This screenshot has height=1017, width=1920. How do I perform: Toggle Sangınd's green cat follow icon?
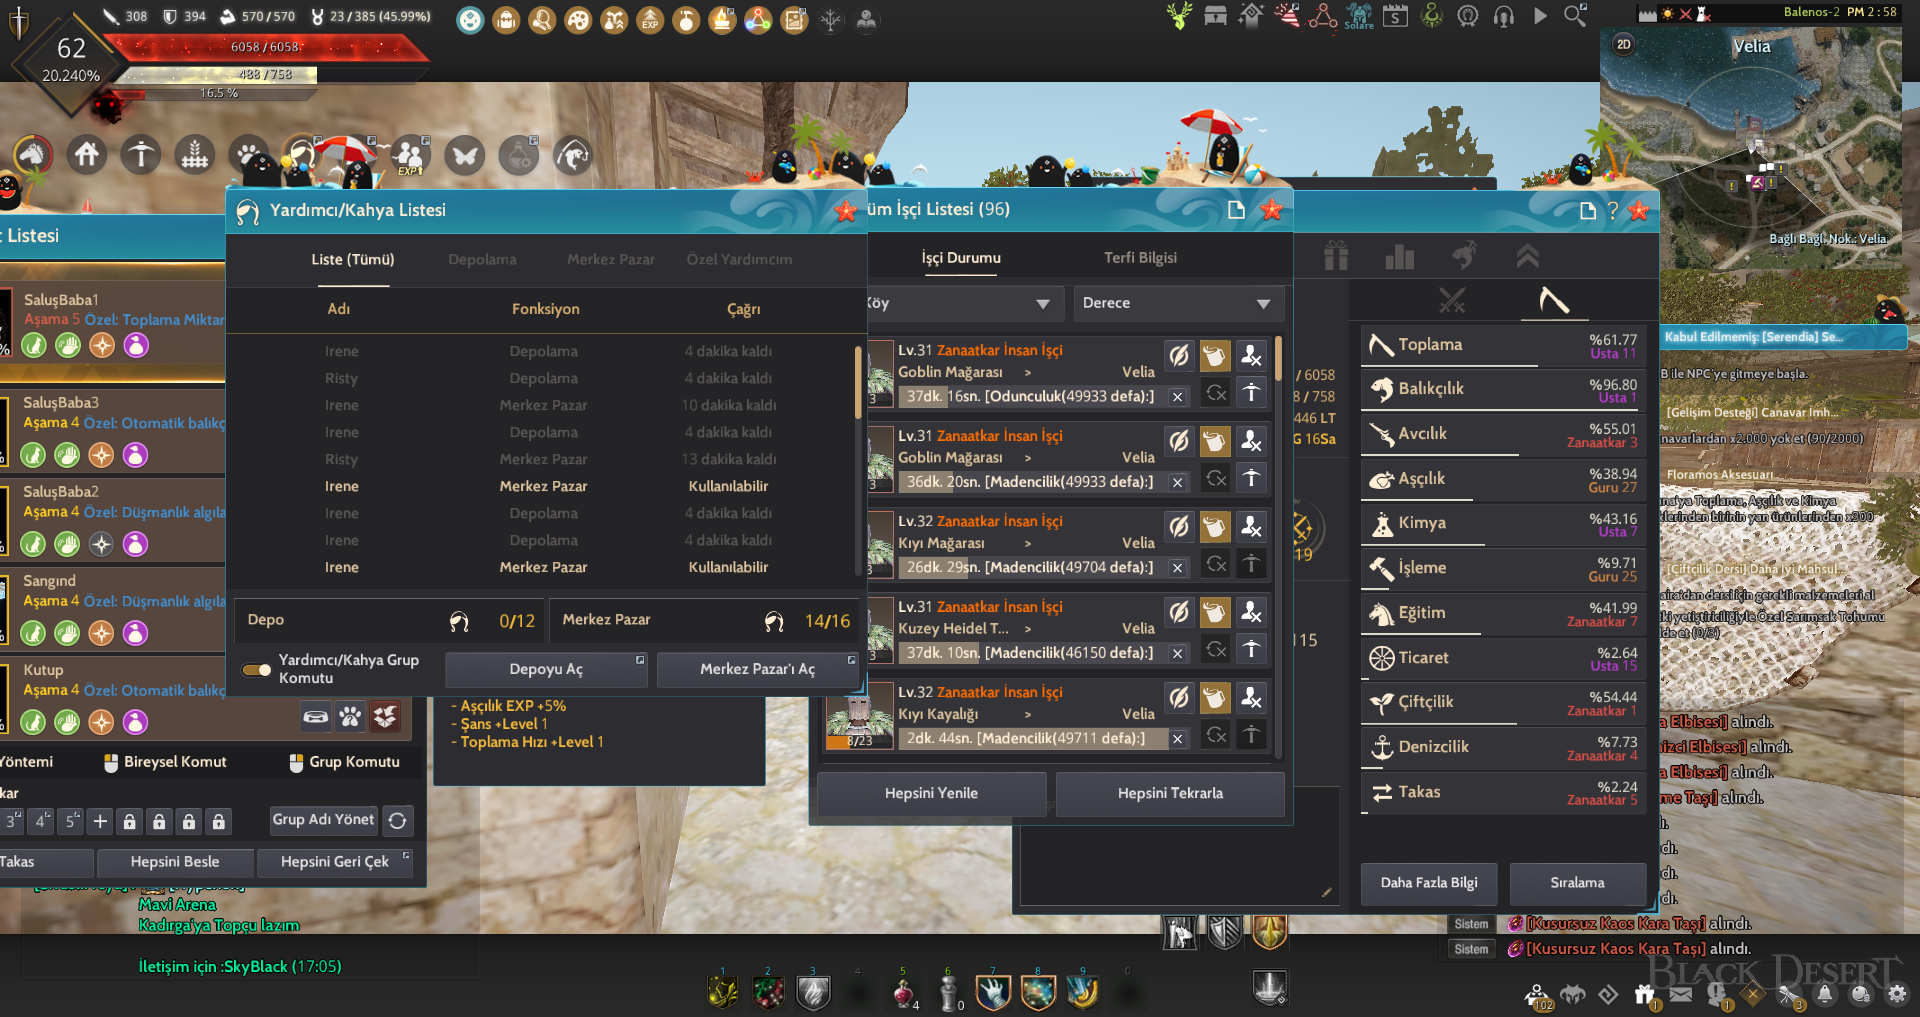point(33,633)
